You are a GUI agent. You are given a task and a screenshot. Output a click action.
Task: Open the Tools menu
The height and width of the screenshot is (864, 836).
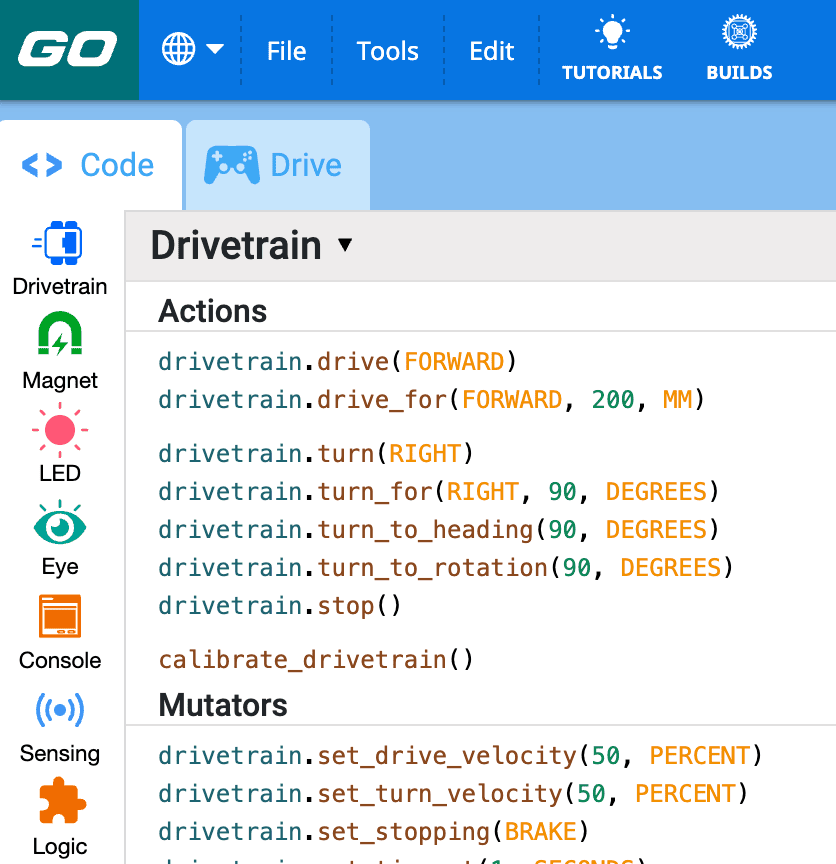point(387,50)
